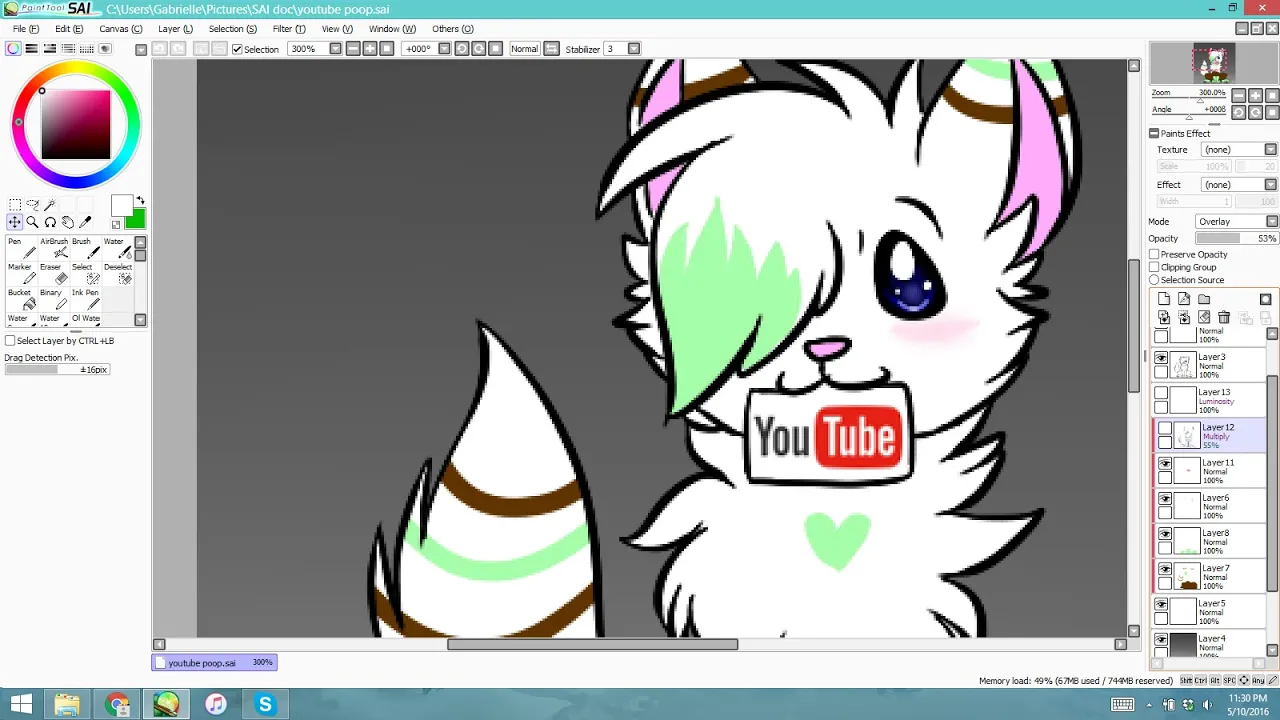Create a new normal layer
Viewport: 1280px width, 720px height.
coord(1164,299)
